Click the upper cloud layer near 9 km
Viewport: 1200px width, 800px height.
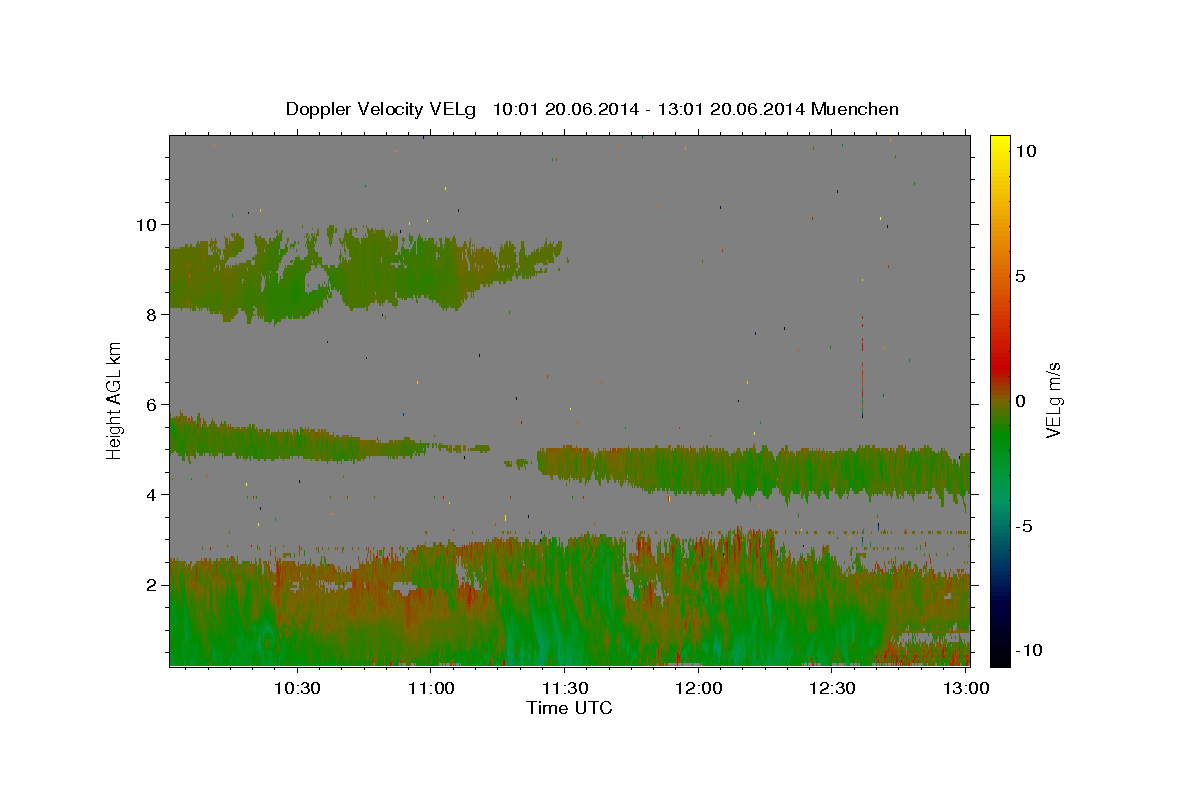[365, 275]
